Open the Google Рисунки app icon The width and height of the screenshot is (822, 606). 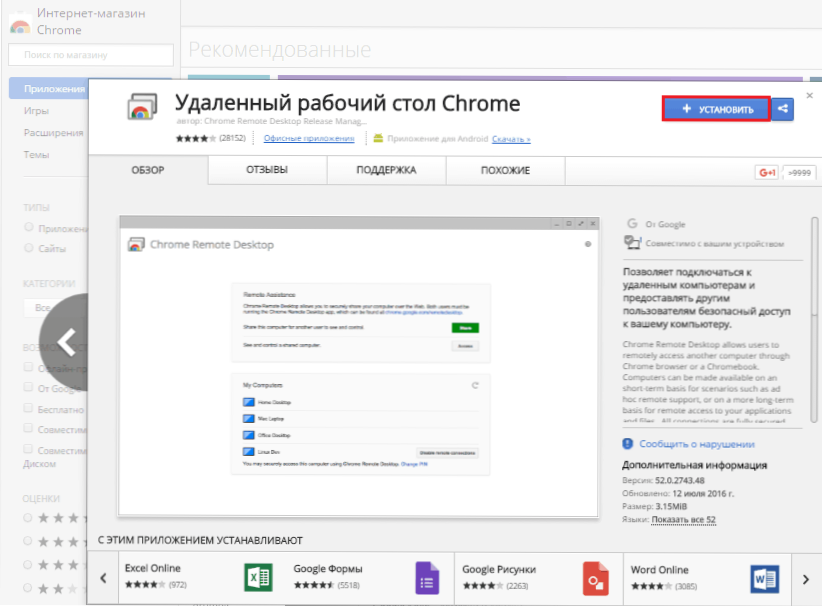(596, 578)
